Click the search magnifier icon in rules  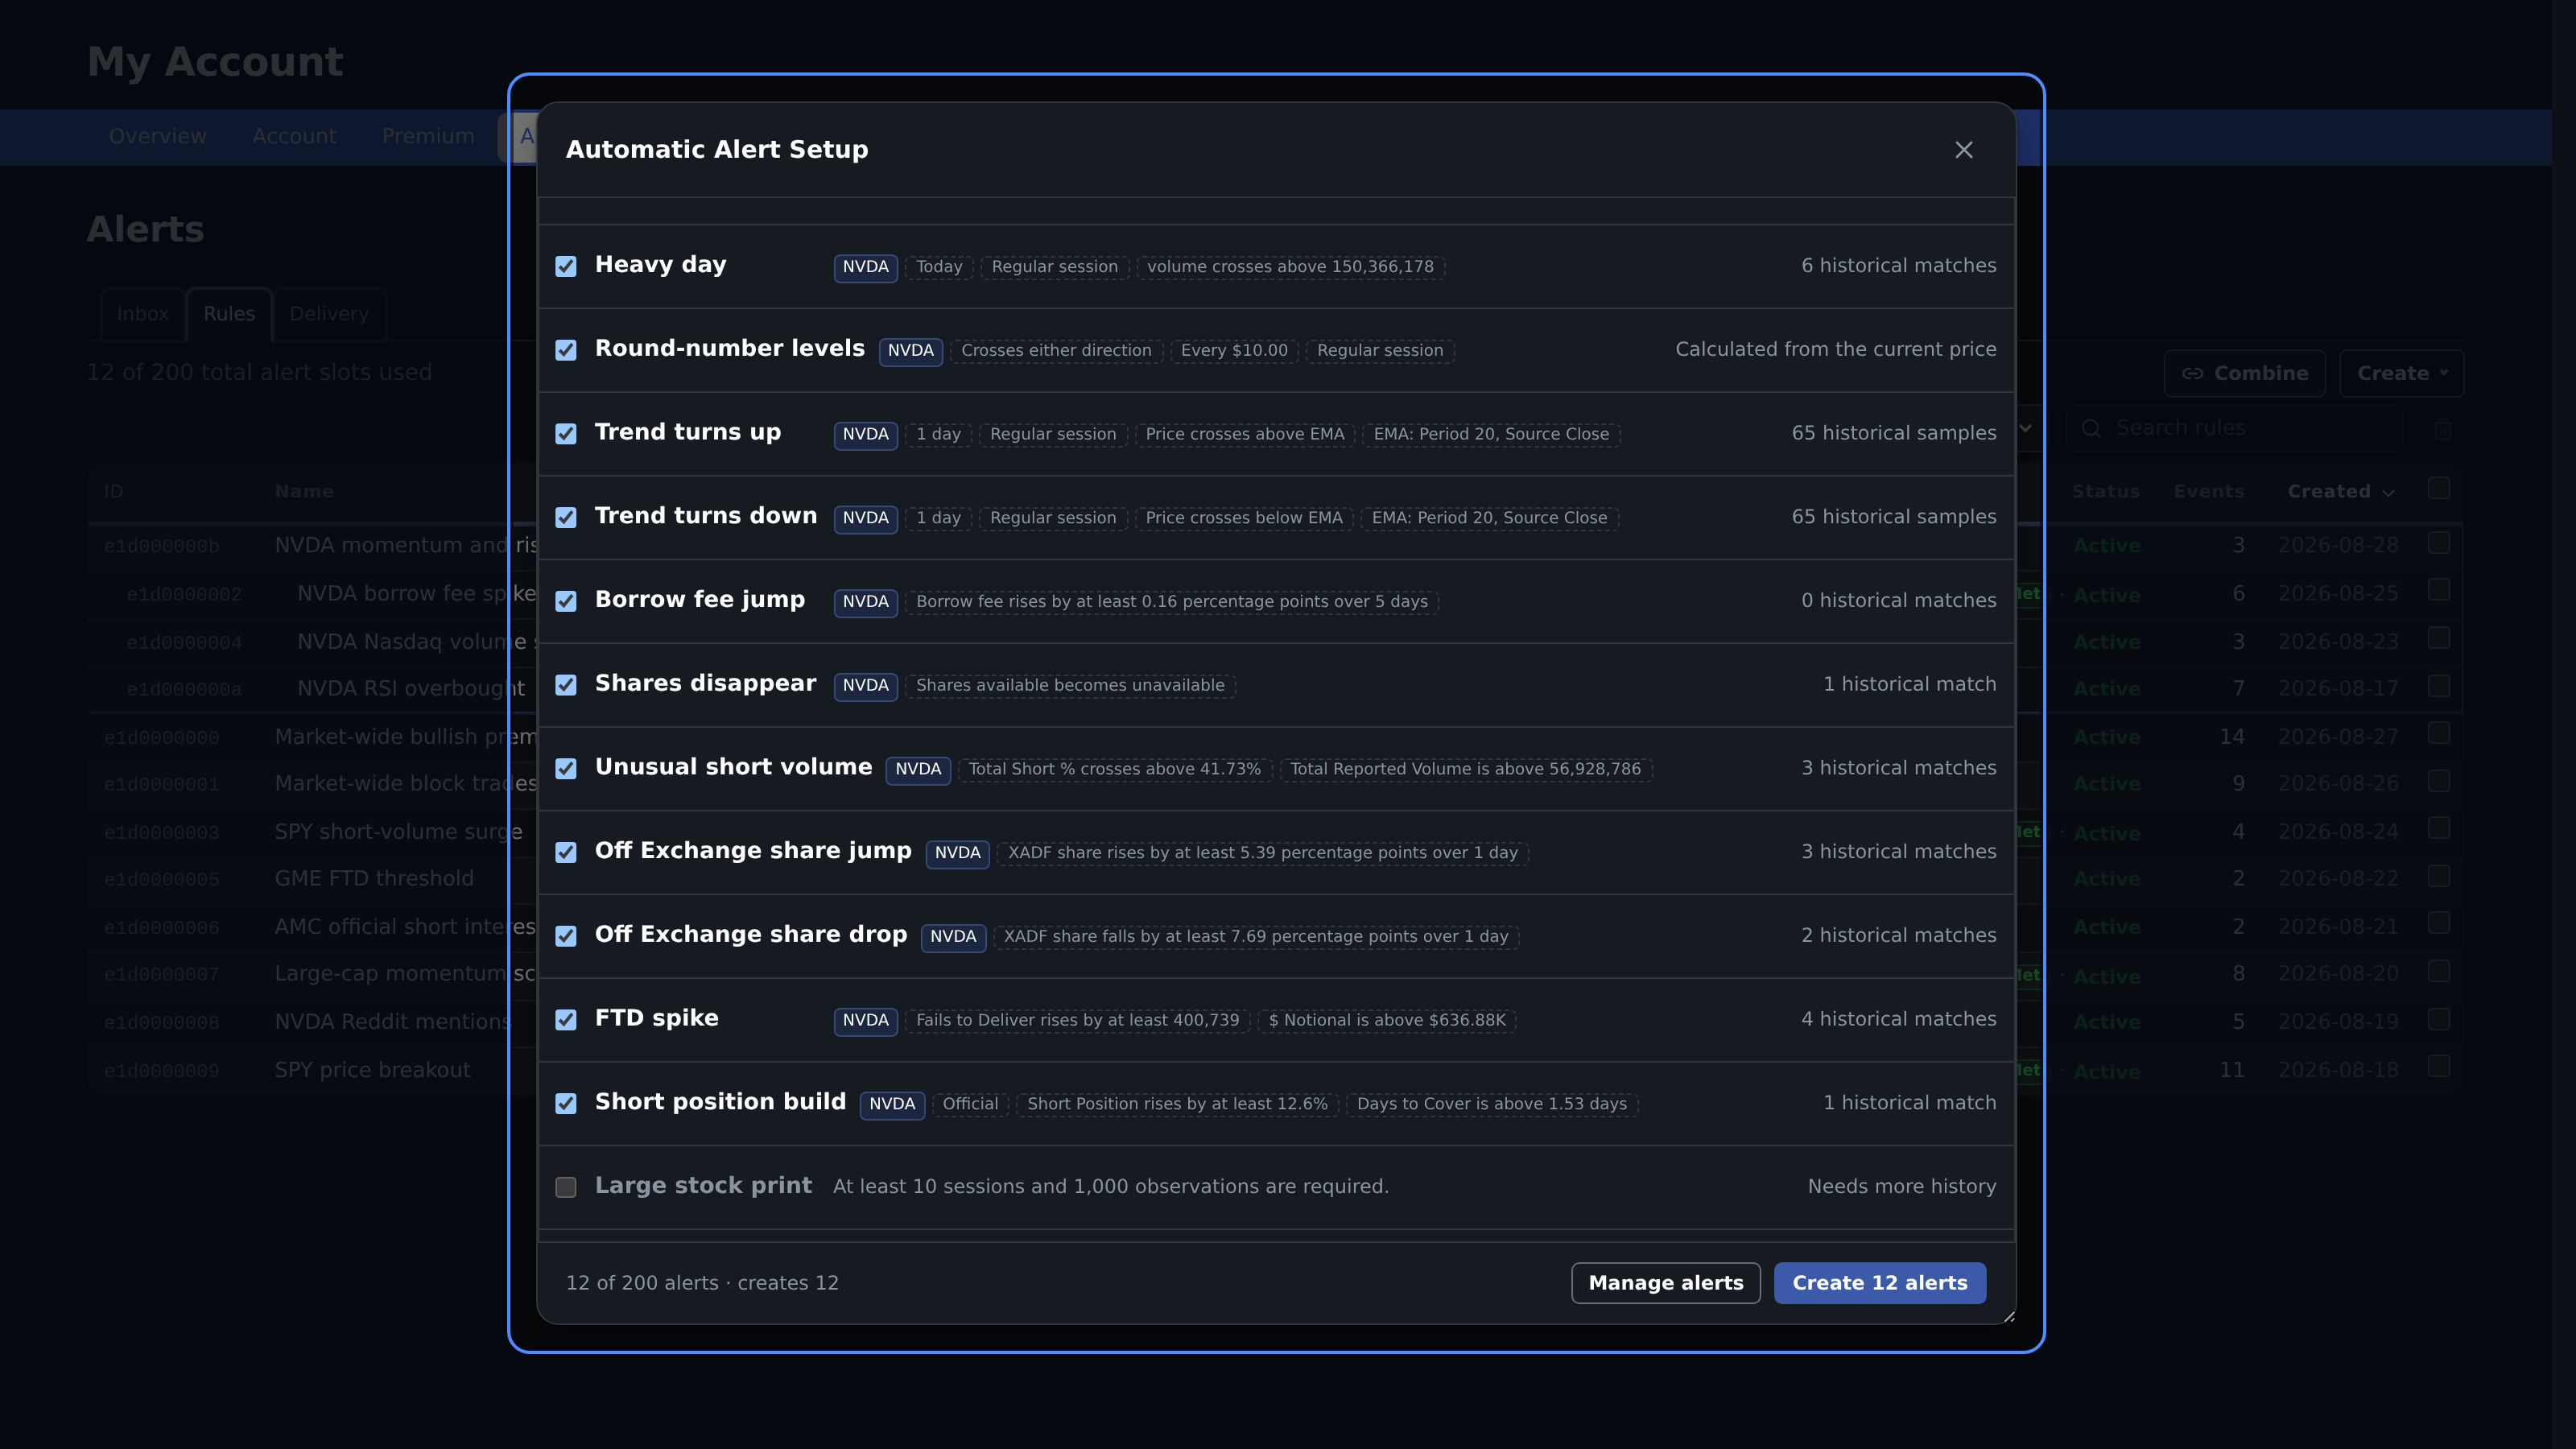[2091, 429]
